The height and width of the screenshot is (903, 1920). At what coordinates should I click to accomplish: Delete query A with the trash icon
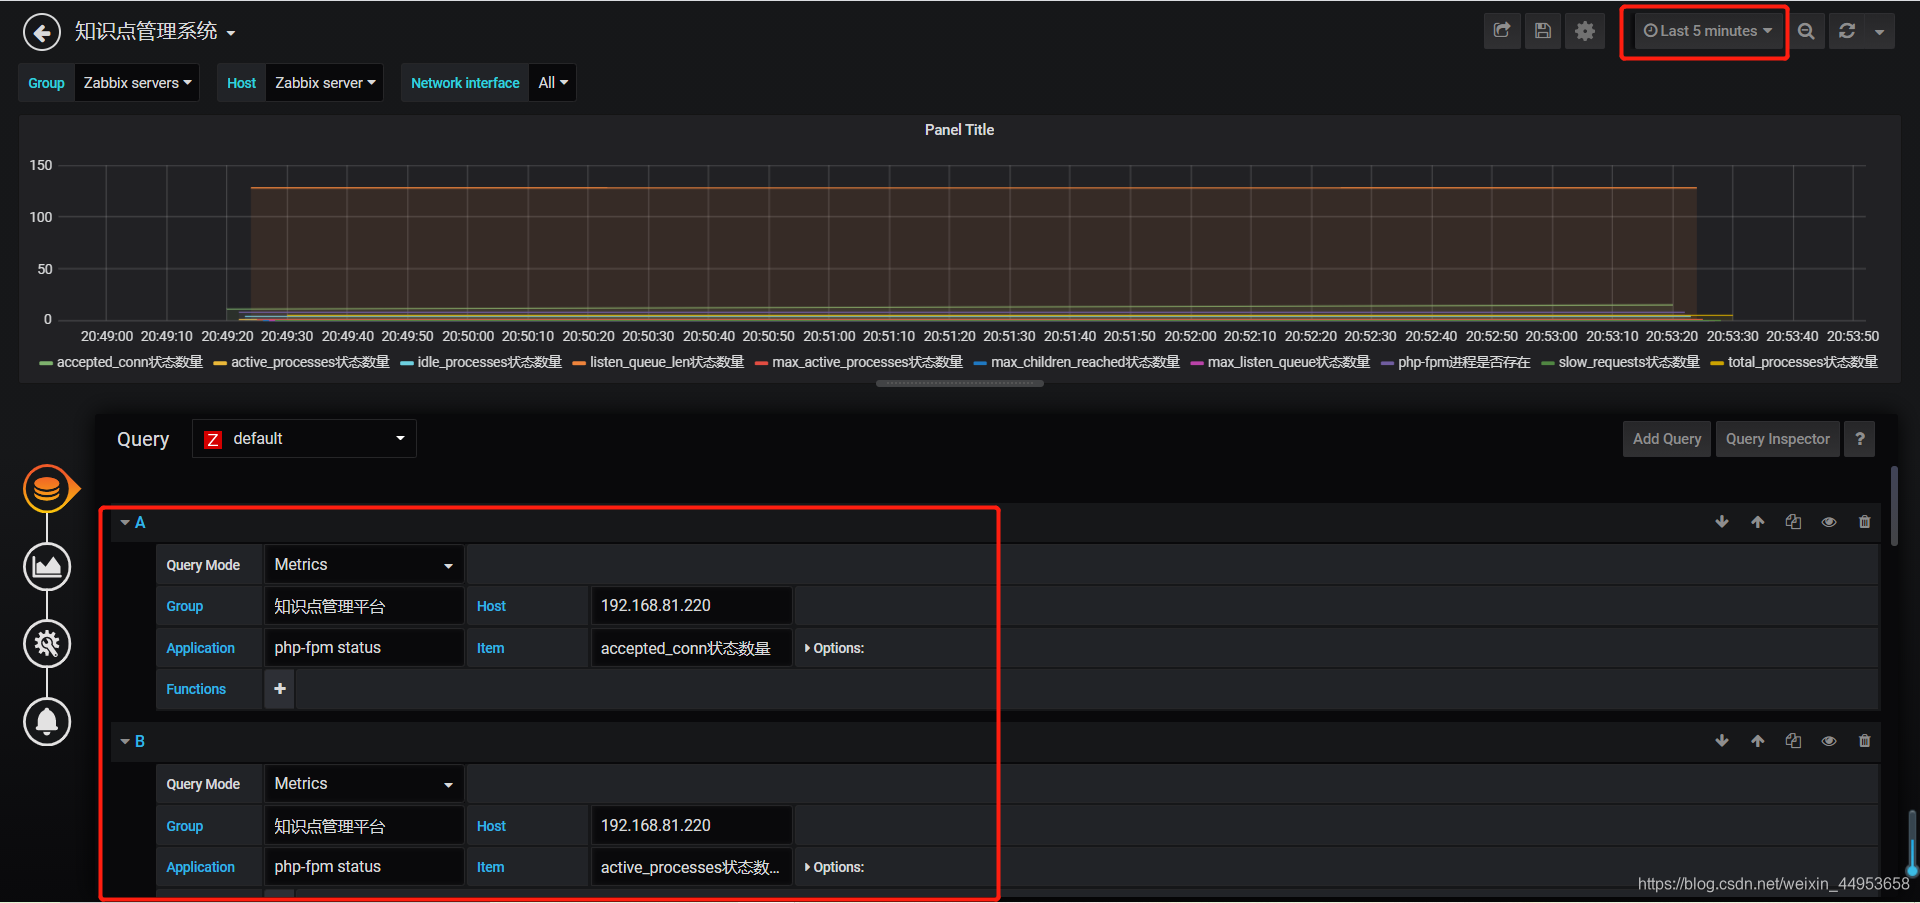point(1864,522)
